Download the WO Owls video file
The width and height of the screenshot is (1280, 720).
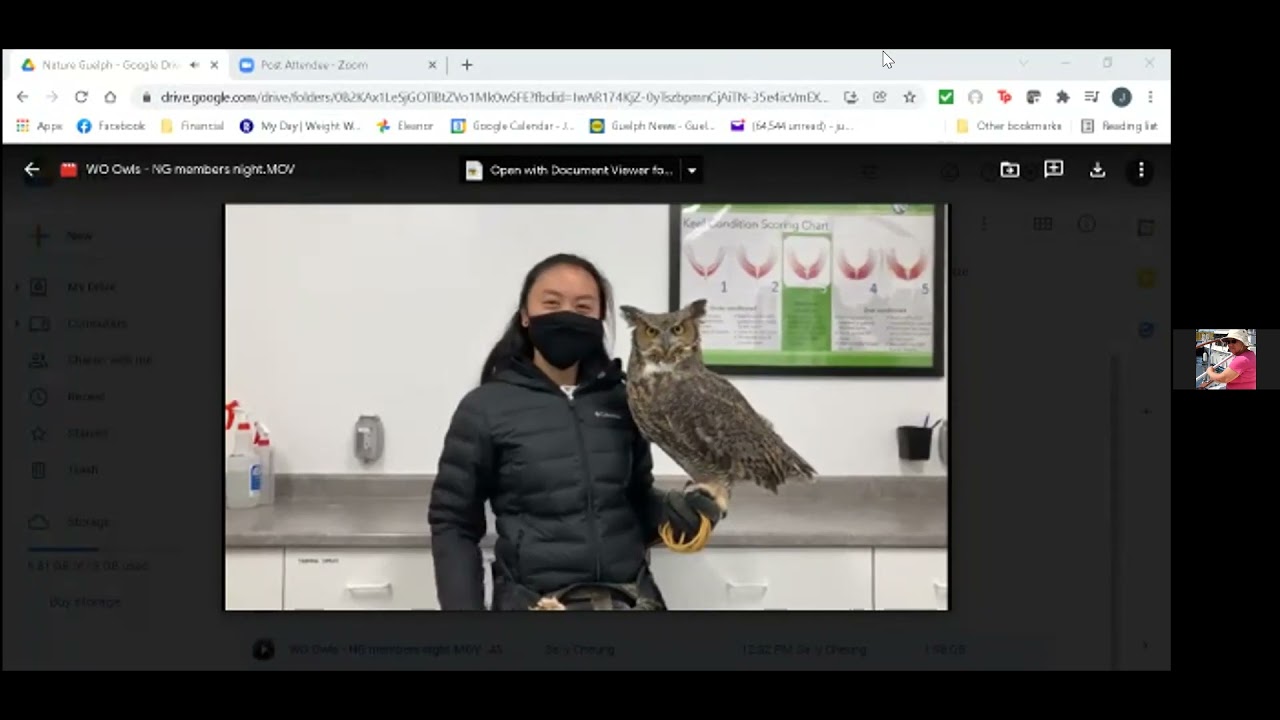point(1098,170)
